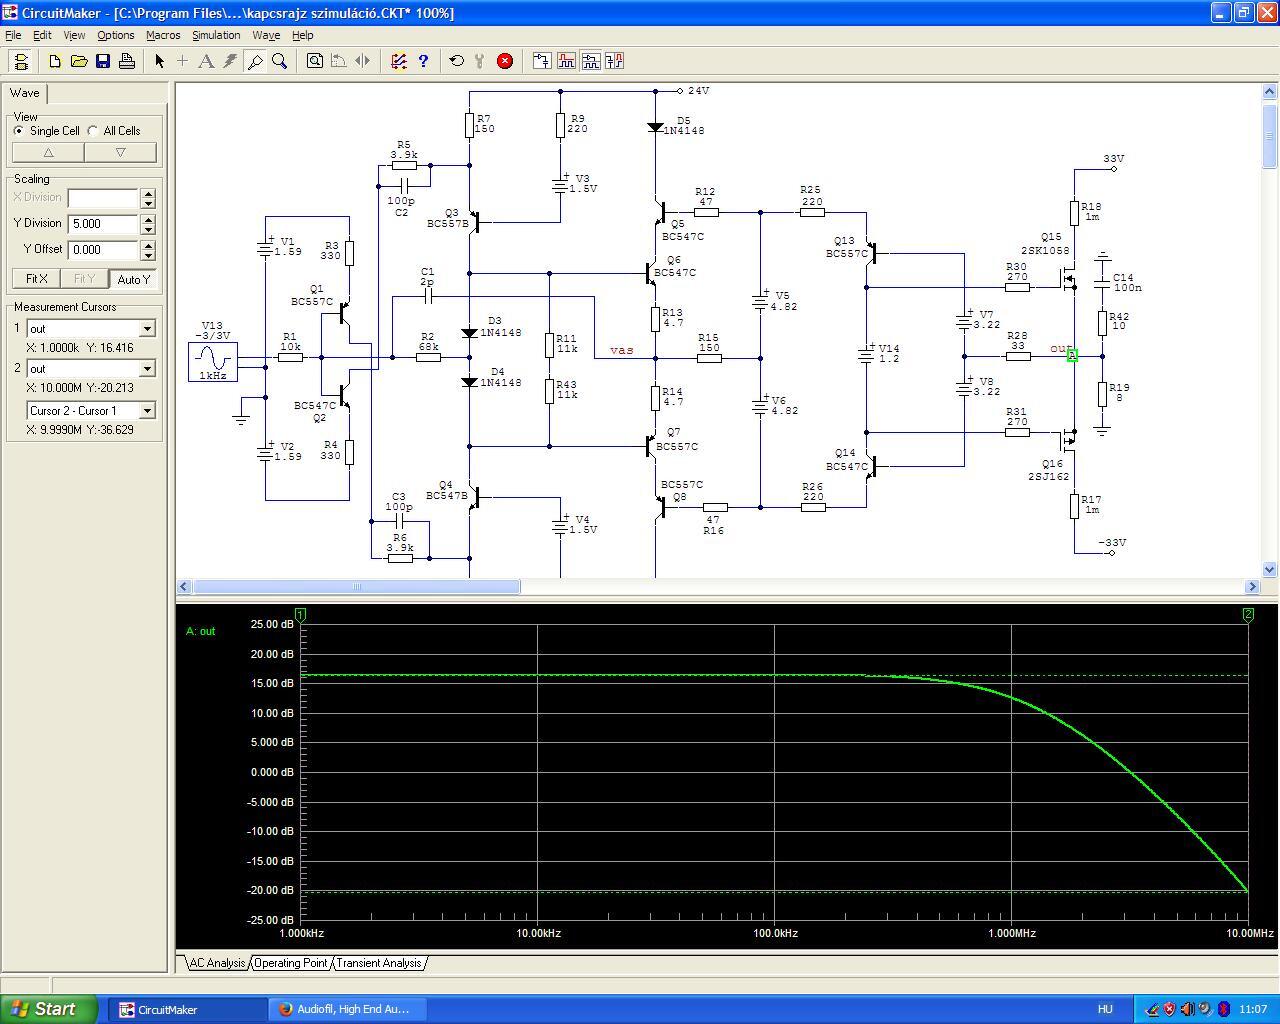This screenshot has width=1280, height=1024.
Task: Open the Simulation menu
Action: (216, 35)
